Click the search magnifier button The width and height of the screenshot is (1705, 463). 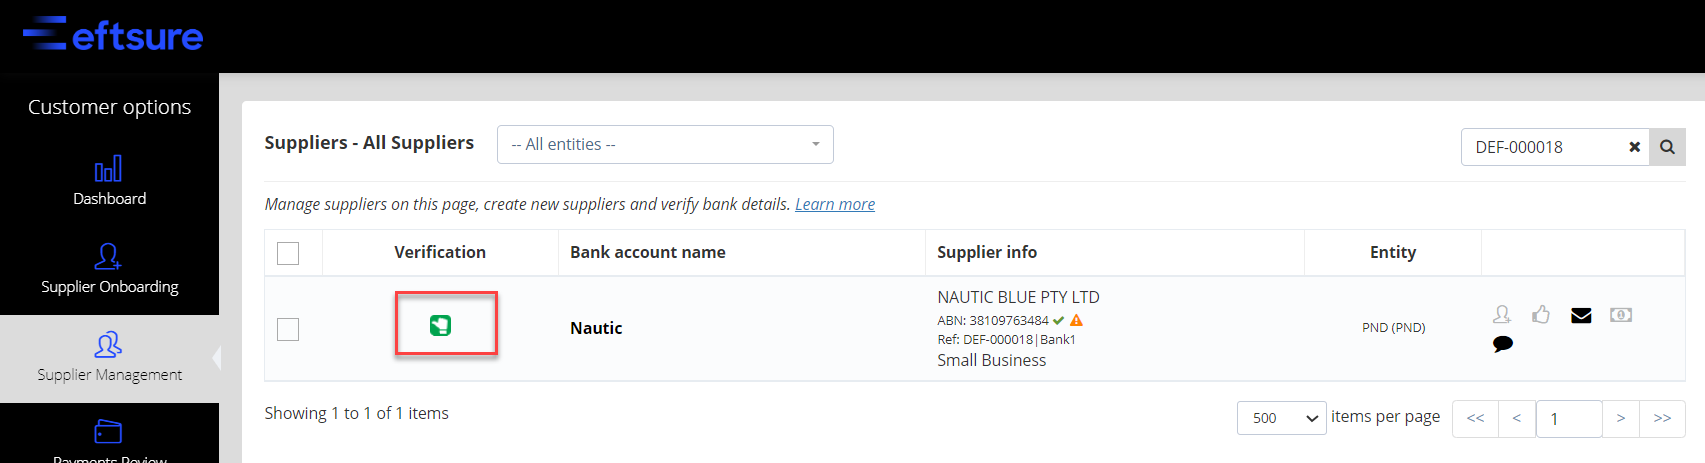[x=1667, y=147]
